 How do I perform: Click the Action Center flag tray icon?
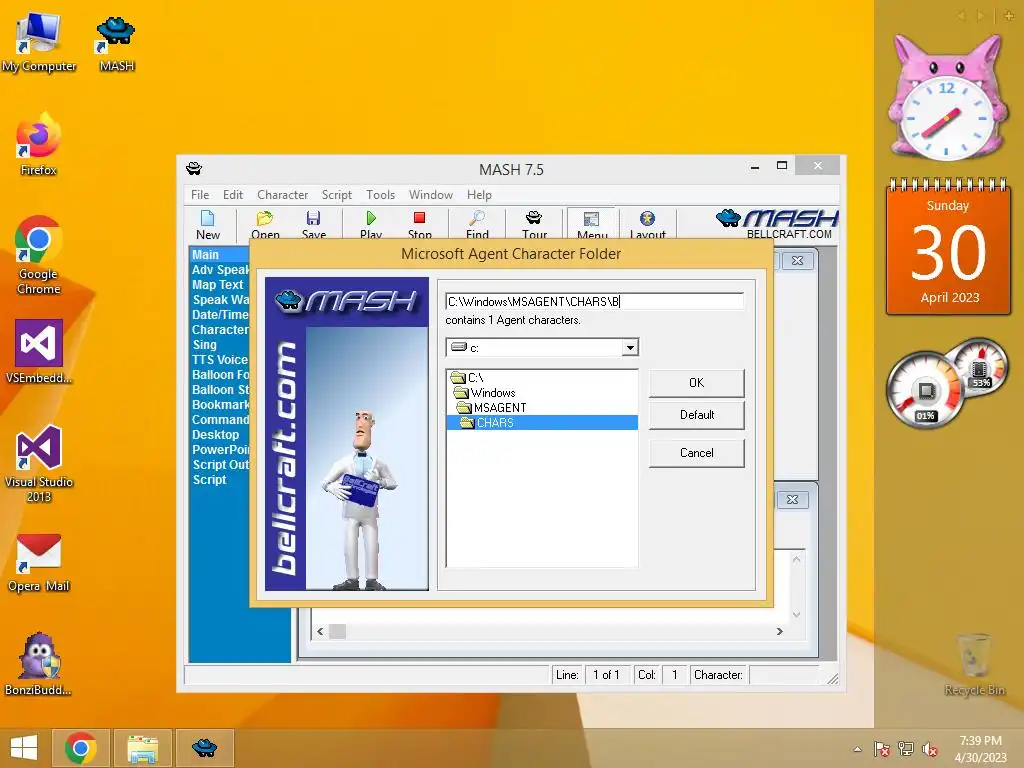pos(882,749)
